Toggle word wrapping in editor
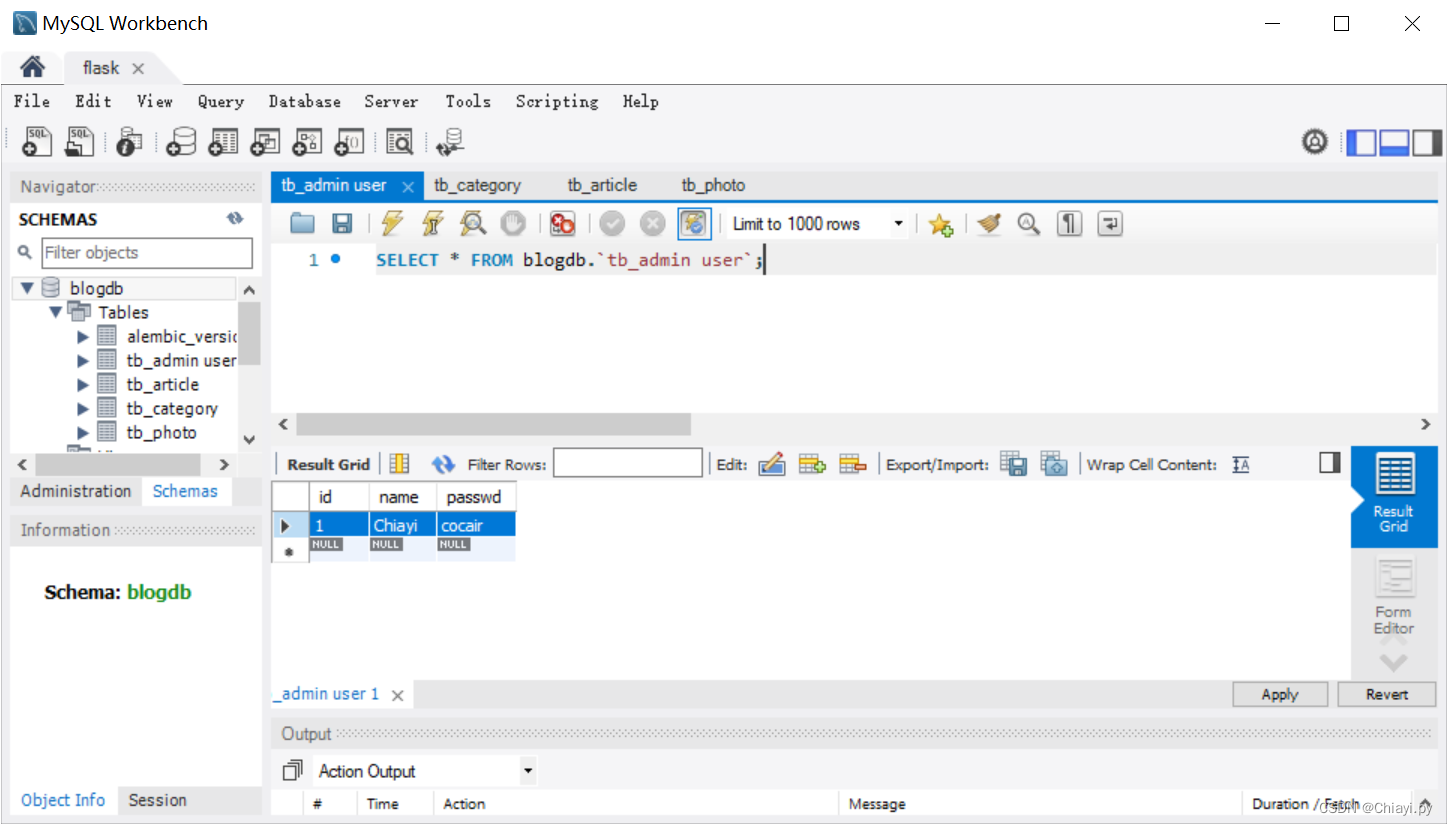The image size is (1448, 825). (x=1110, y=224)
